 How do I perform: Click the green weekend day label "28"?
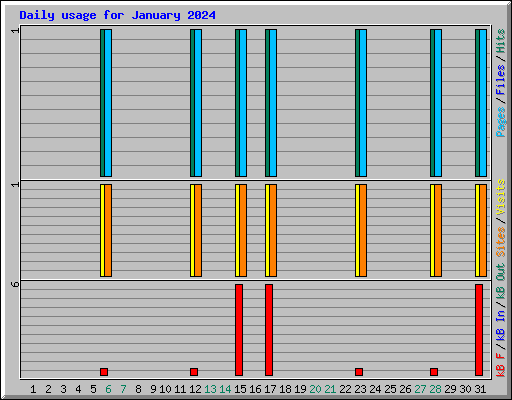[x=435, y=389]
